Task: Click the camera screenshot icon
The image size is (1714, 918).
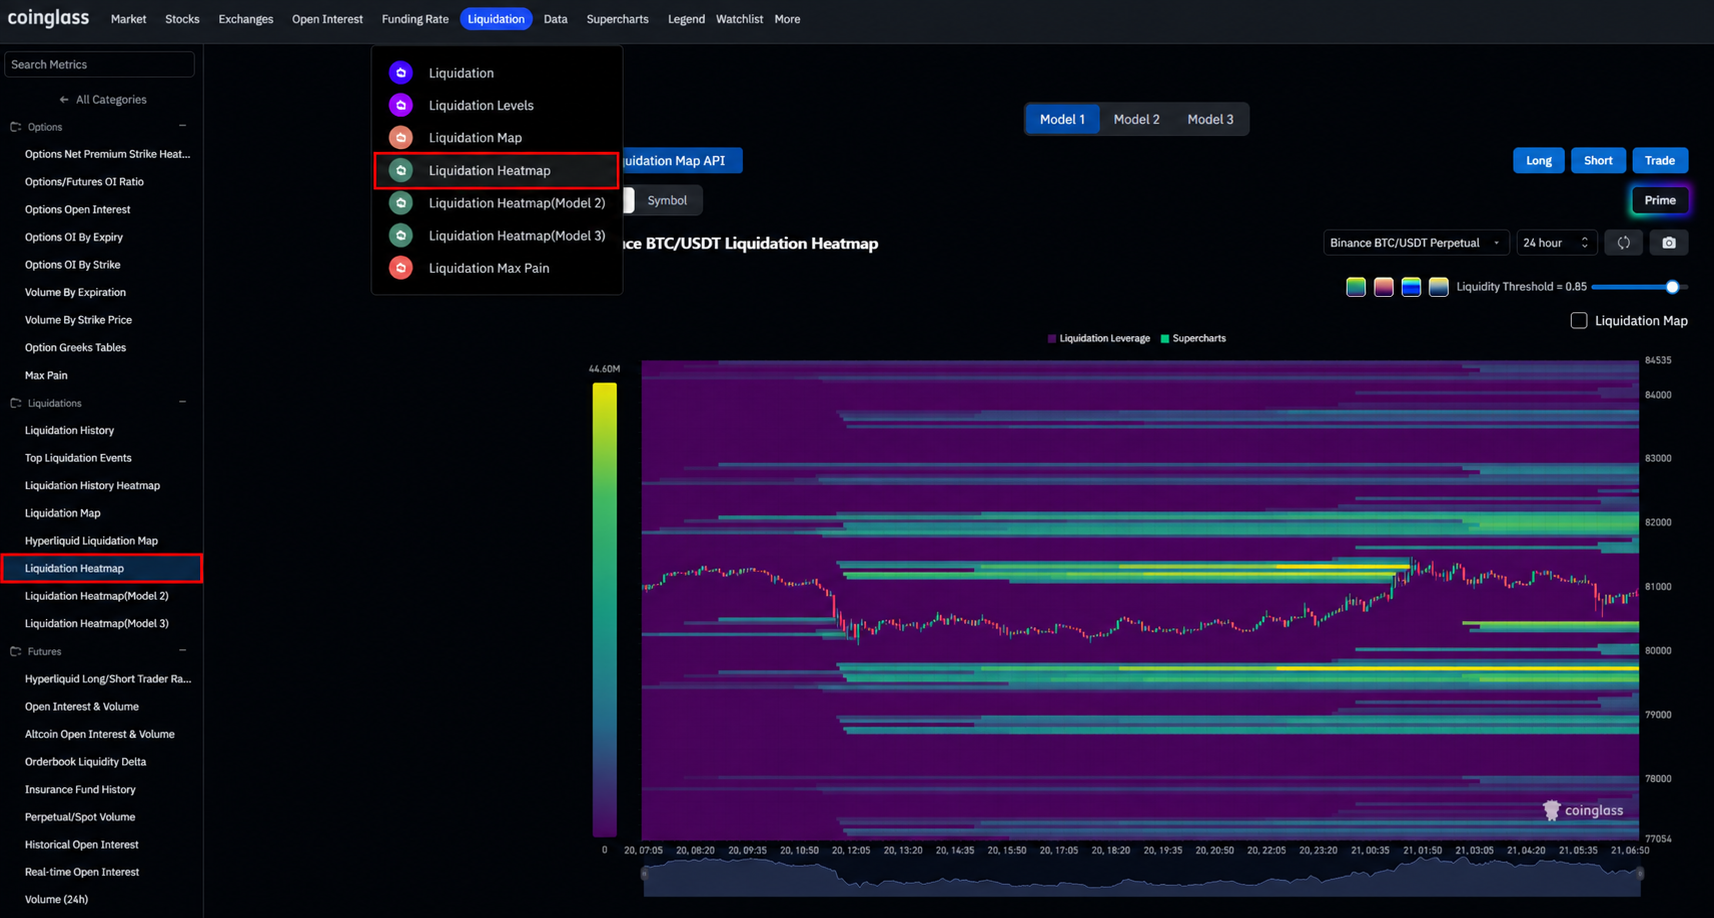Action: click(x=1668, y=243)
